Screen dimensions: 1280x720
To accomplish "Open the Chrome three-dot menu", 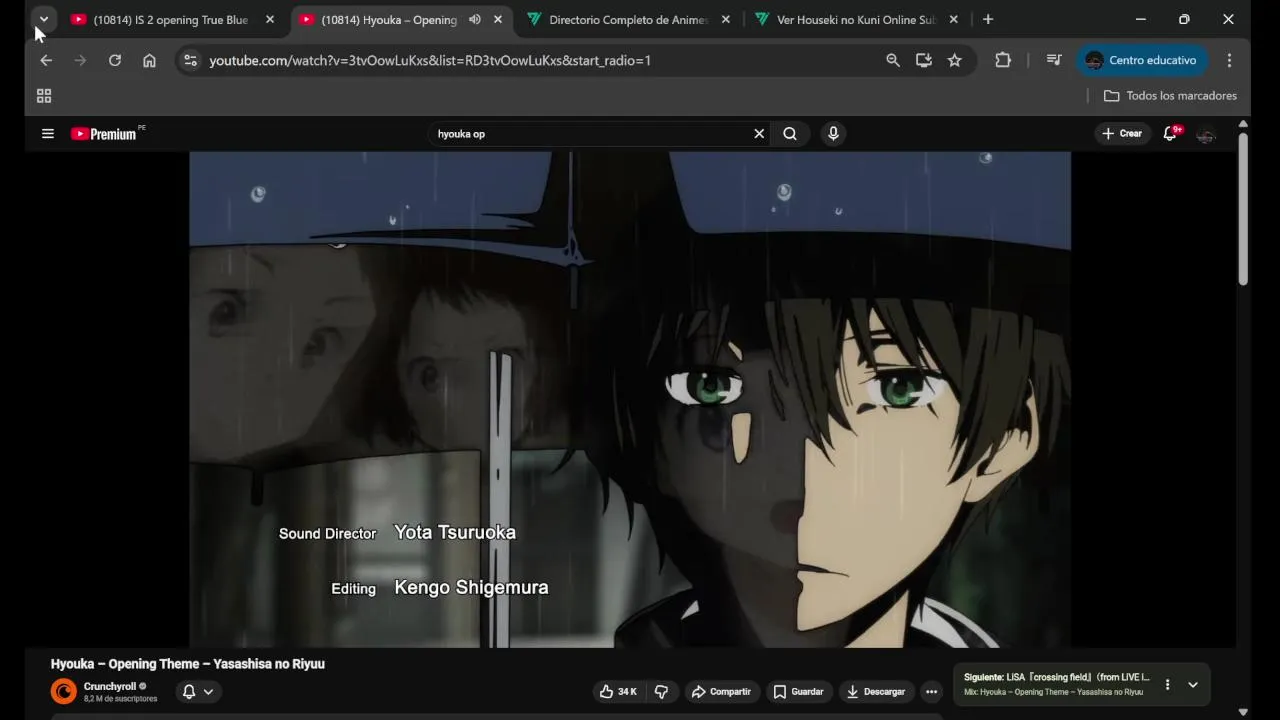I will tap(1229, 60).
